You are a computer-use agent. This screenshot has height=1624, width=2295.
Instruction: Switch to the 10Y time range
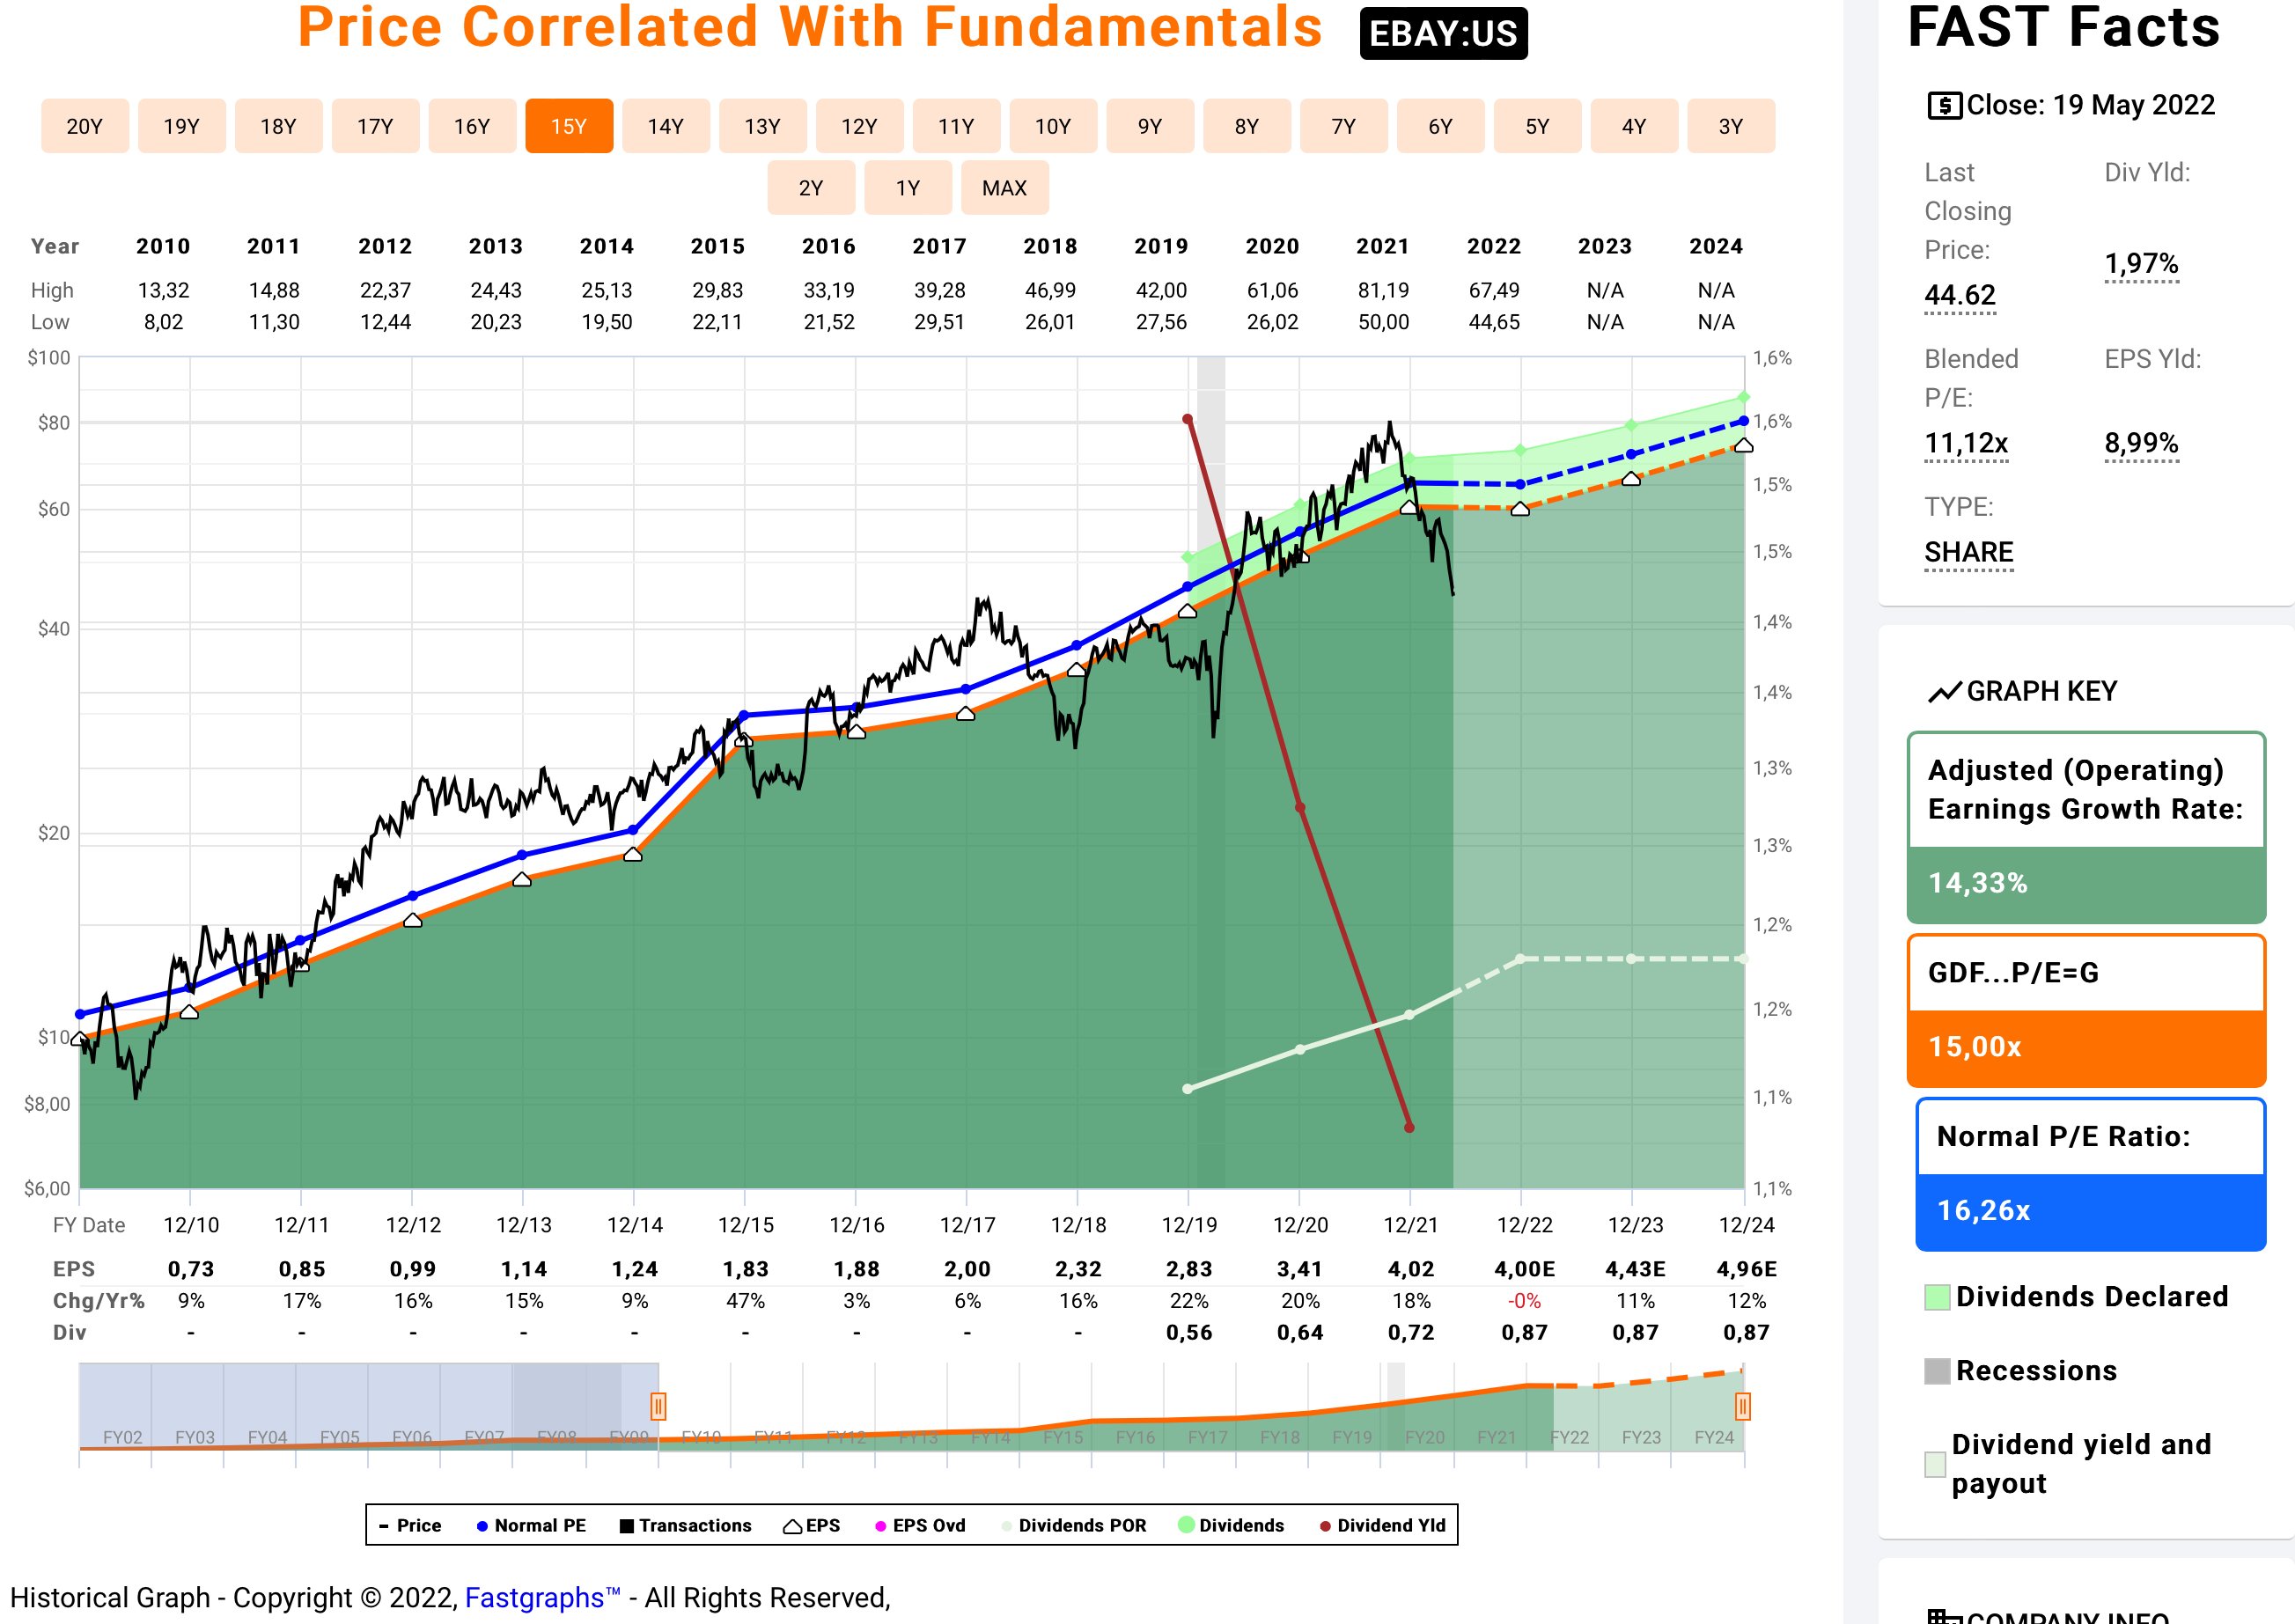(1052, 126)
